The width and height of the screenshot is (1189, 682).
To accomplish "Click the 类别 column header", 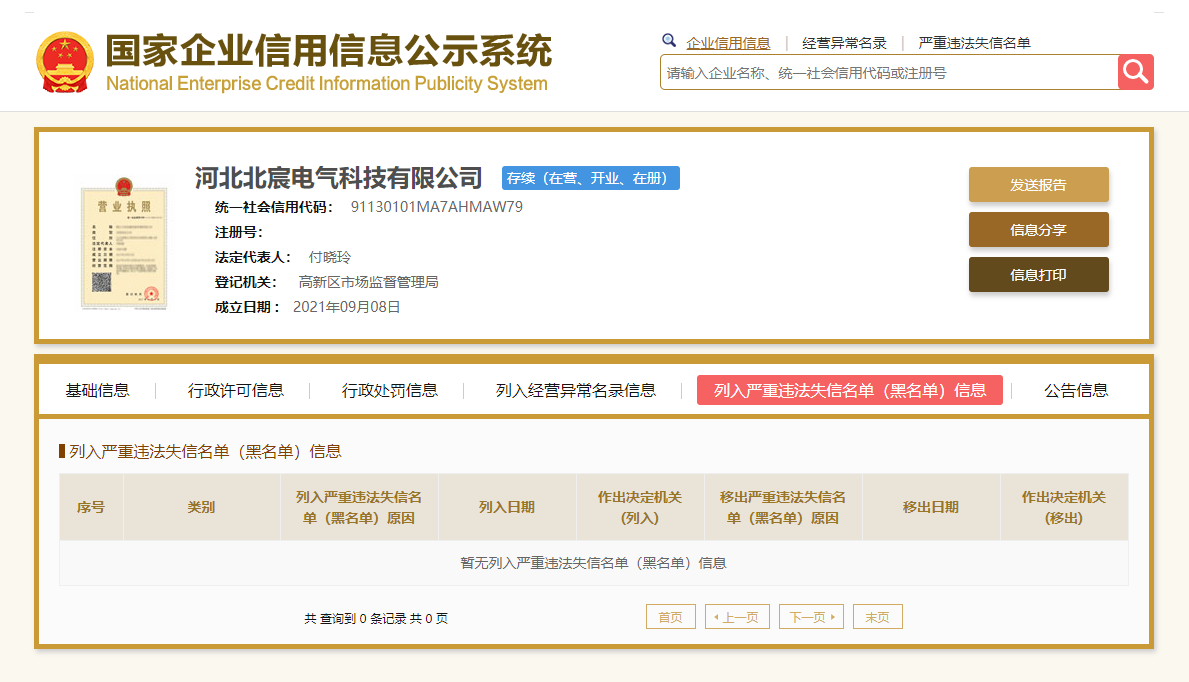I will point(202,507).
